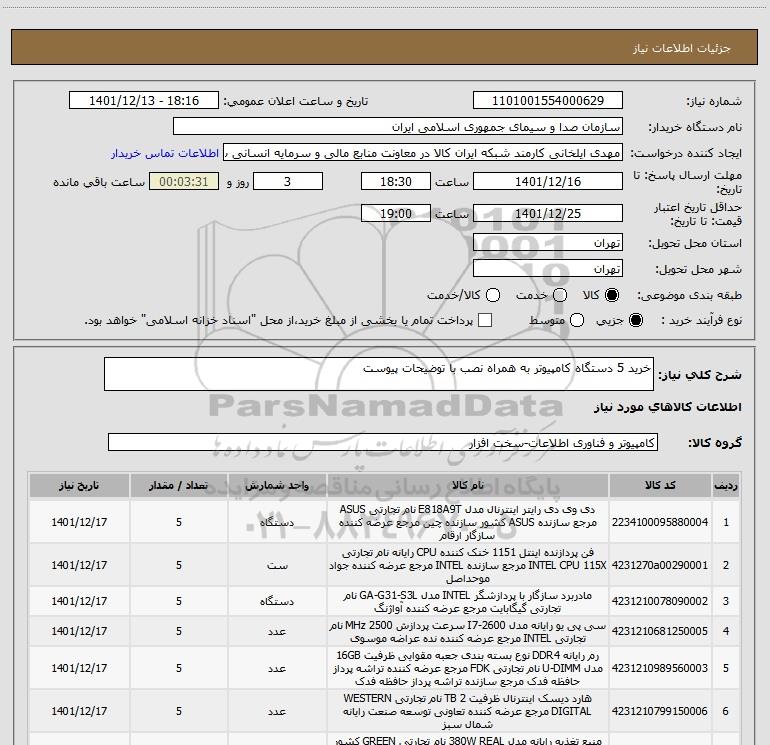This screenshot has width=770, height=745.
Task: Click the announcement date field 1401/12/13 - 18:16
Action: [144, 101]
